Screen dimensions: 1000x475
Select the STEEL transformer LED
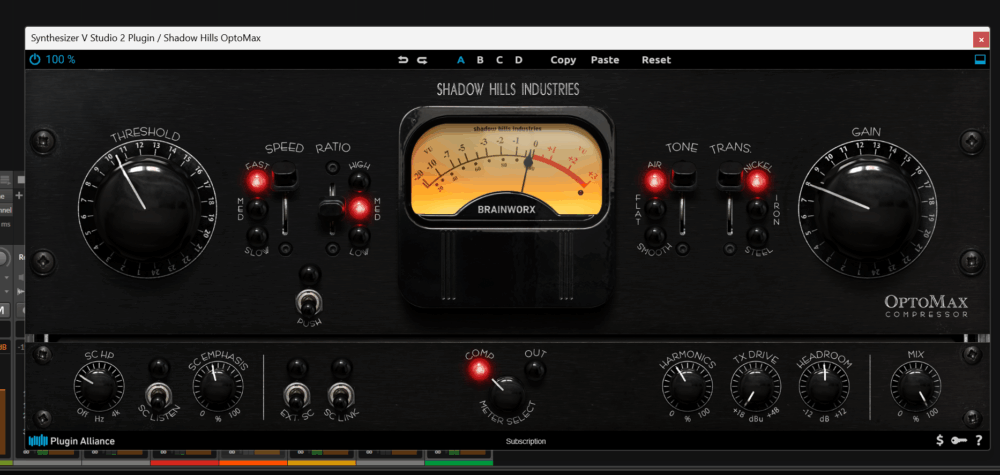(x=757, y=236)
